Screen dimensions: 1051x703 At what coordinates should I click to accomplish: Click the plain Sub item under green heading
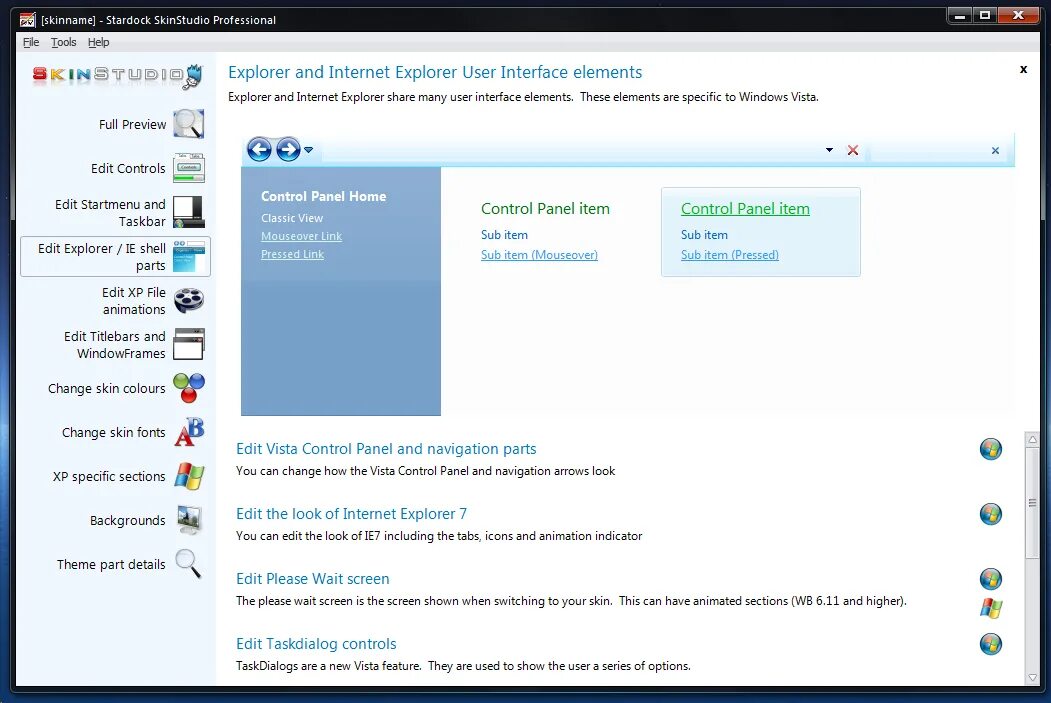tap(504, 235)
